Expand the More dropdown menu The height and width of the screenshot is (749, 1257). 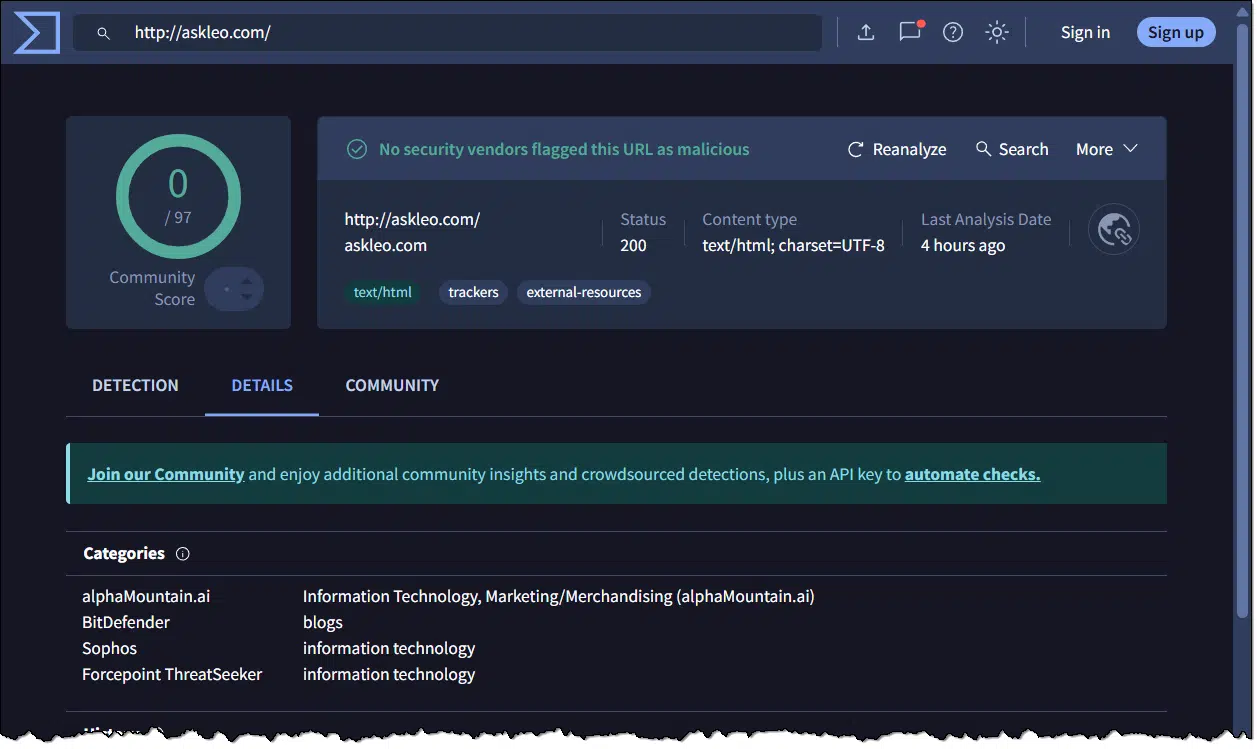(1107, 149)
